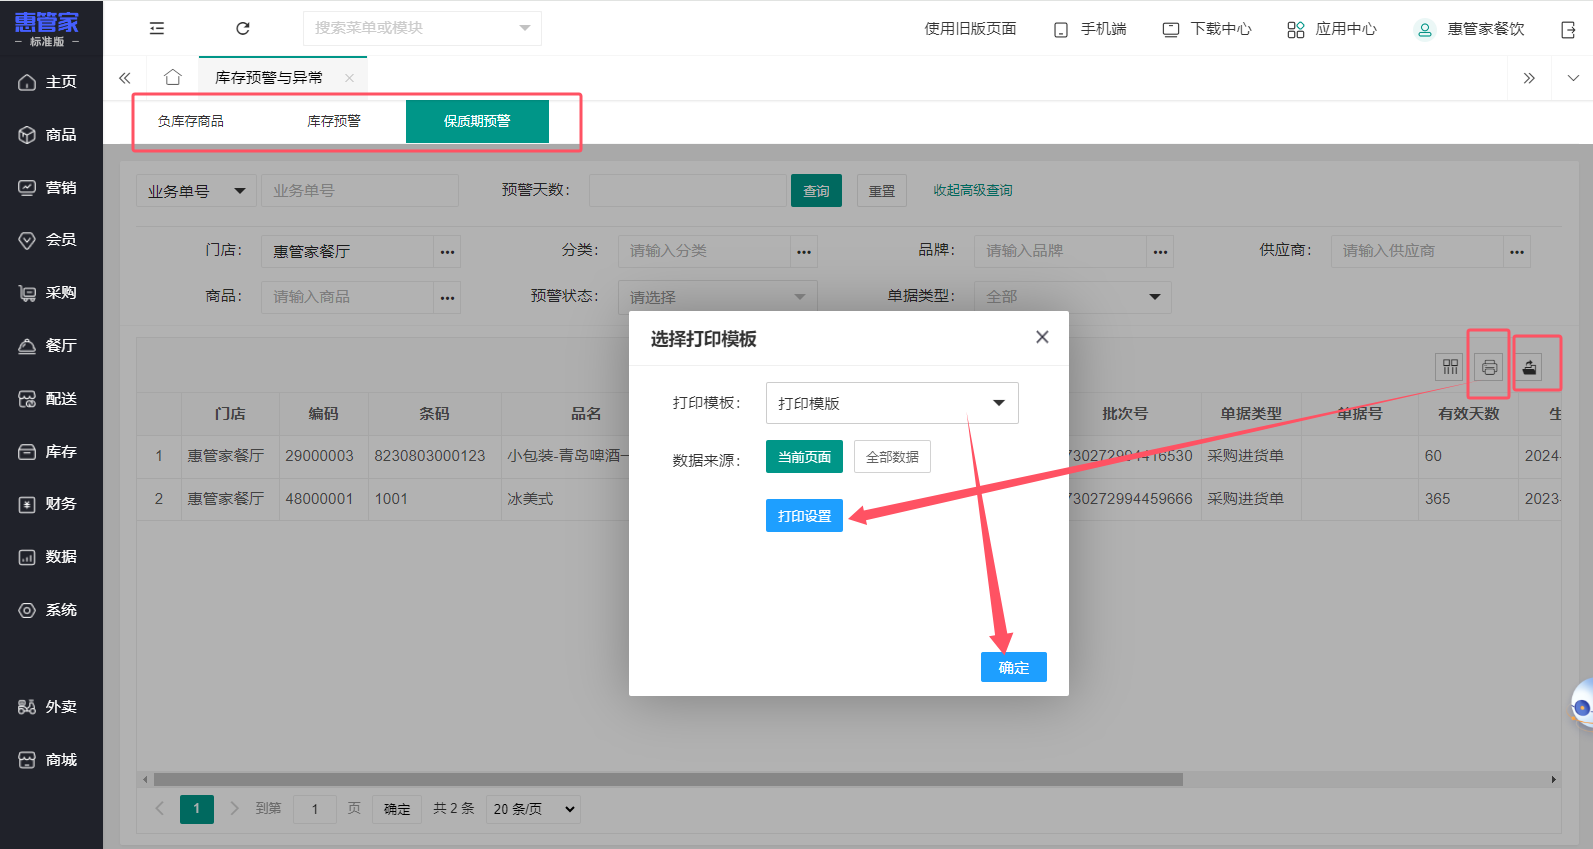Screen dimensions: 1593x849
Task: Switch to 库存预警 tab
Action: 334,121
